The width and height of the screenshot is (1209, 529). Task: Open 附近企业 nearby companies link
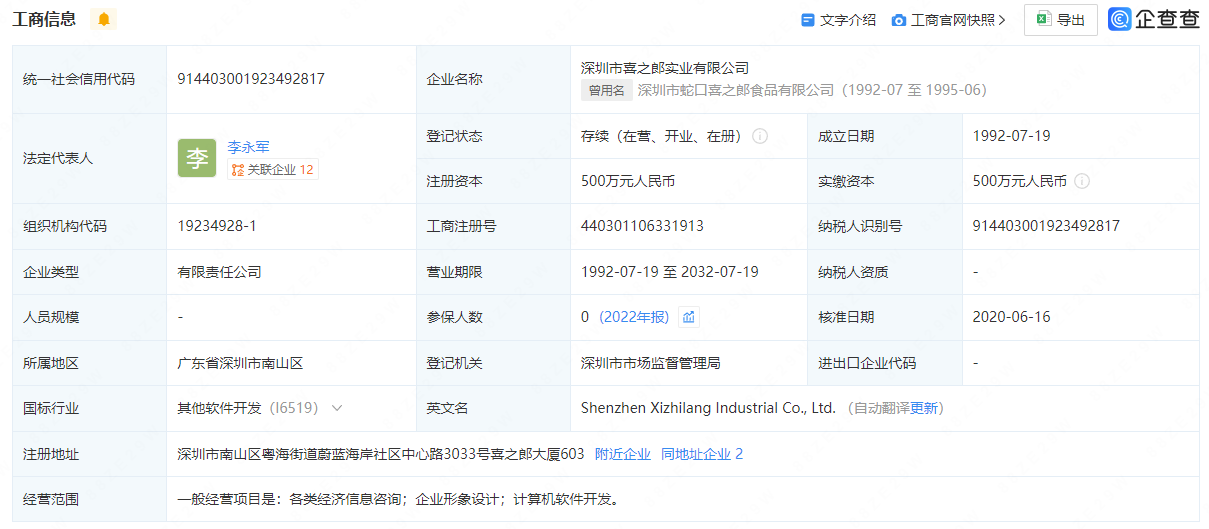(x=622, y=454)
